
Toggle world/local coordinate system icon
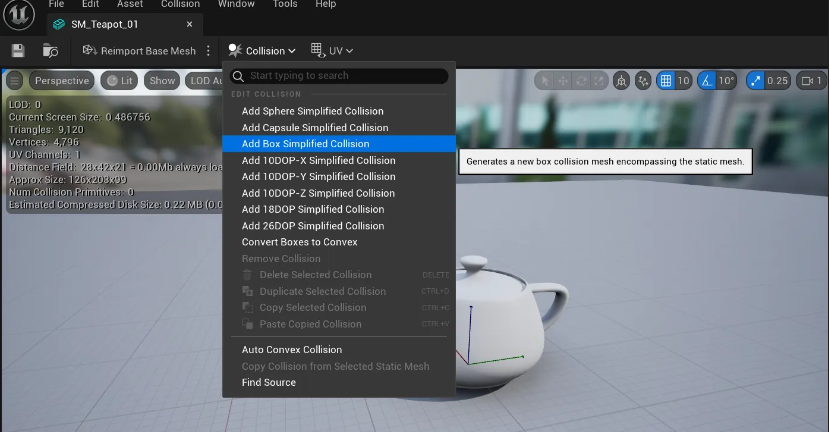click(621, 81)
